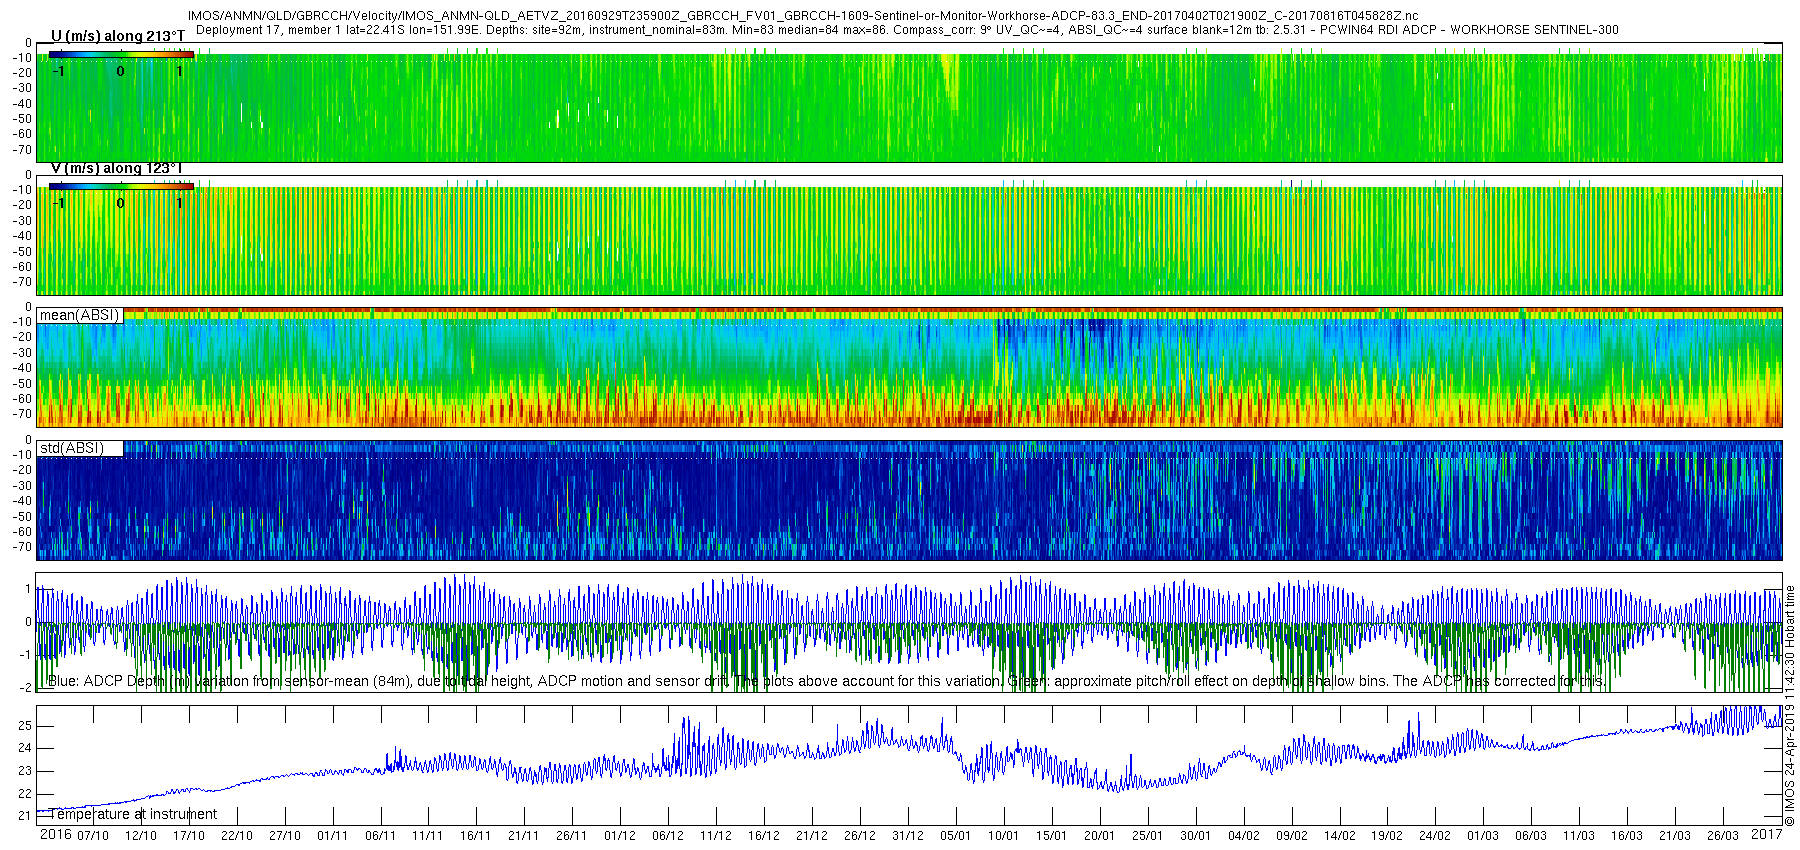The image size is (1800, 850).
Task: Click the '11/03' date tick label
Action: pyautogui.click(x=1579, y=836)
